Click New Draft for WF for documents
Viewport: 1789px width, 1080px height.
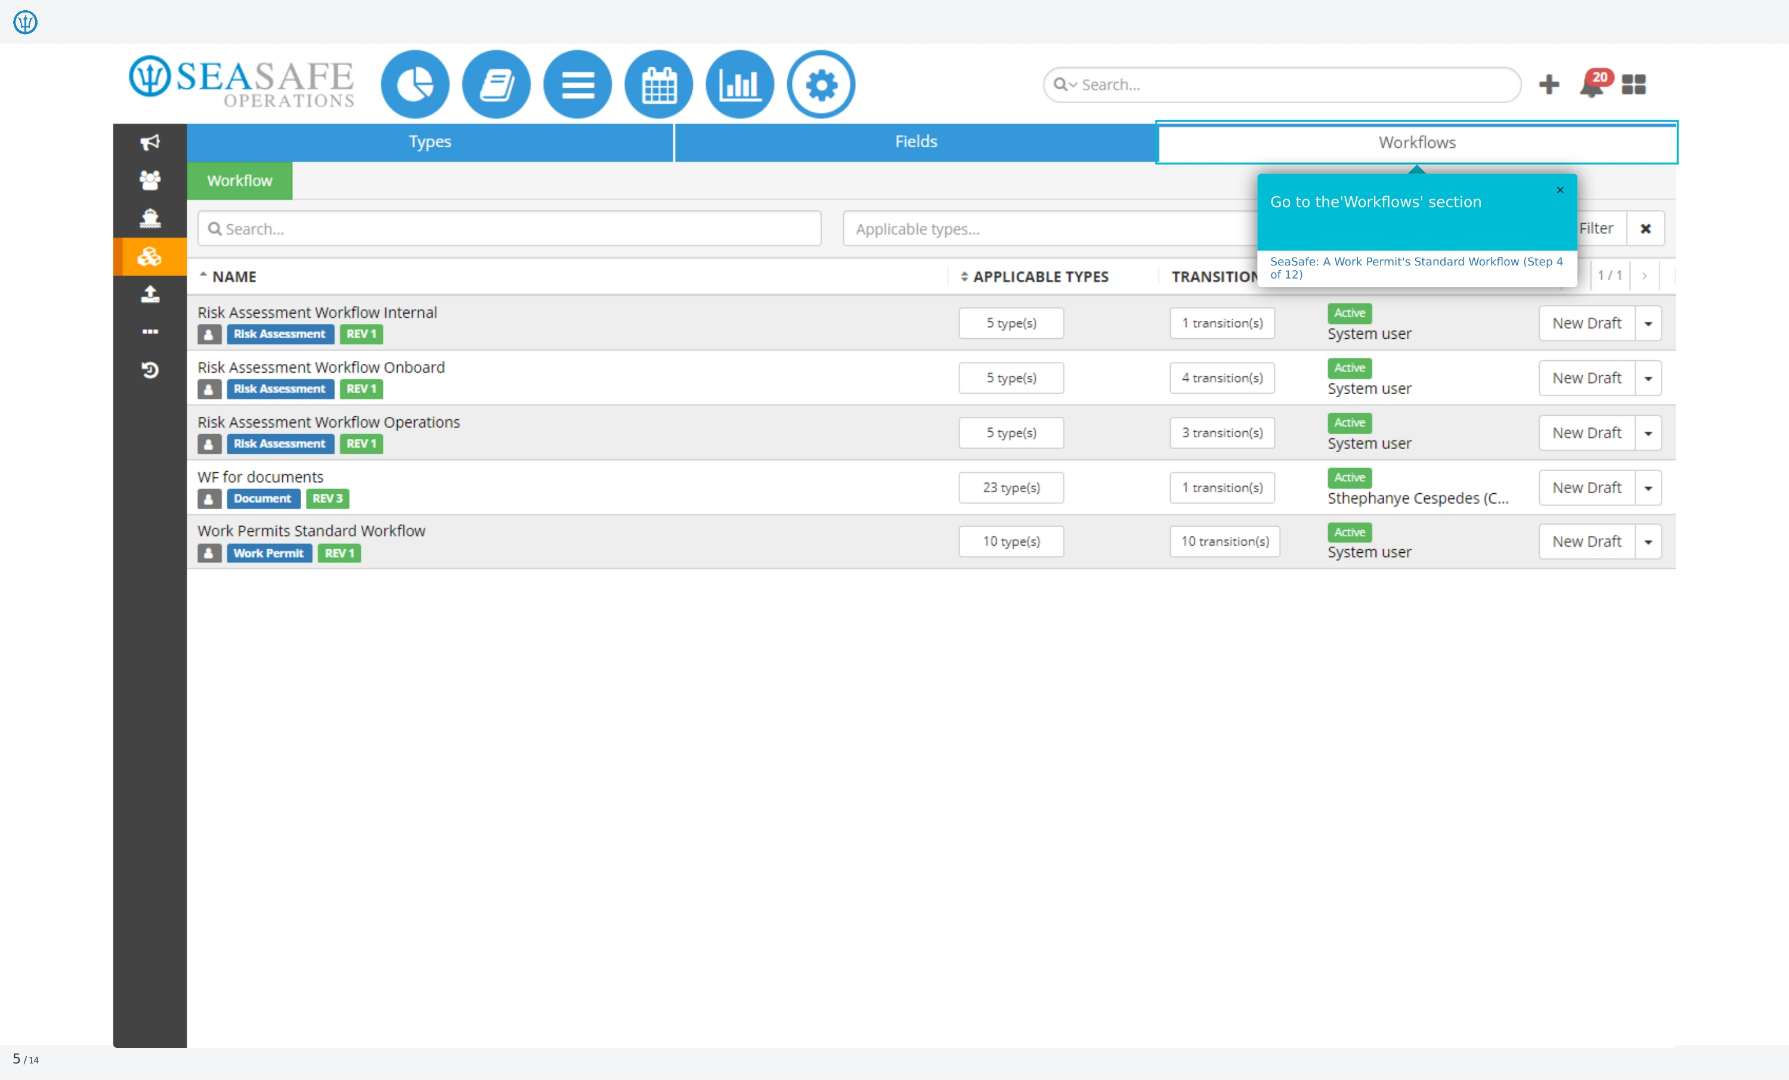[x=1587, y=488]
